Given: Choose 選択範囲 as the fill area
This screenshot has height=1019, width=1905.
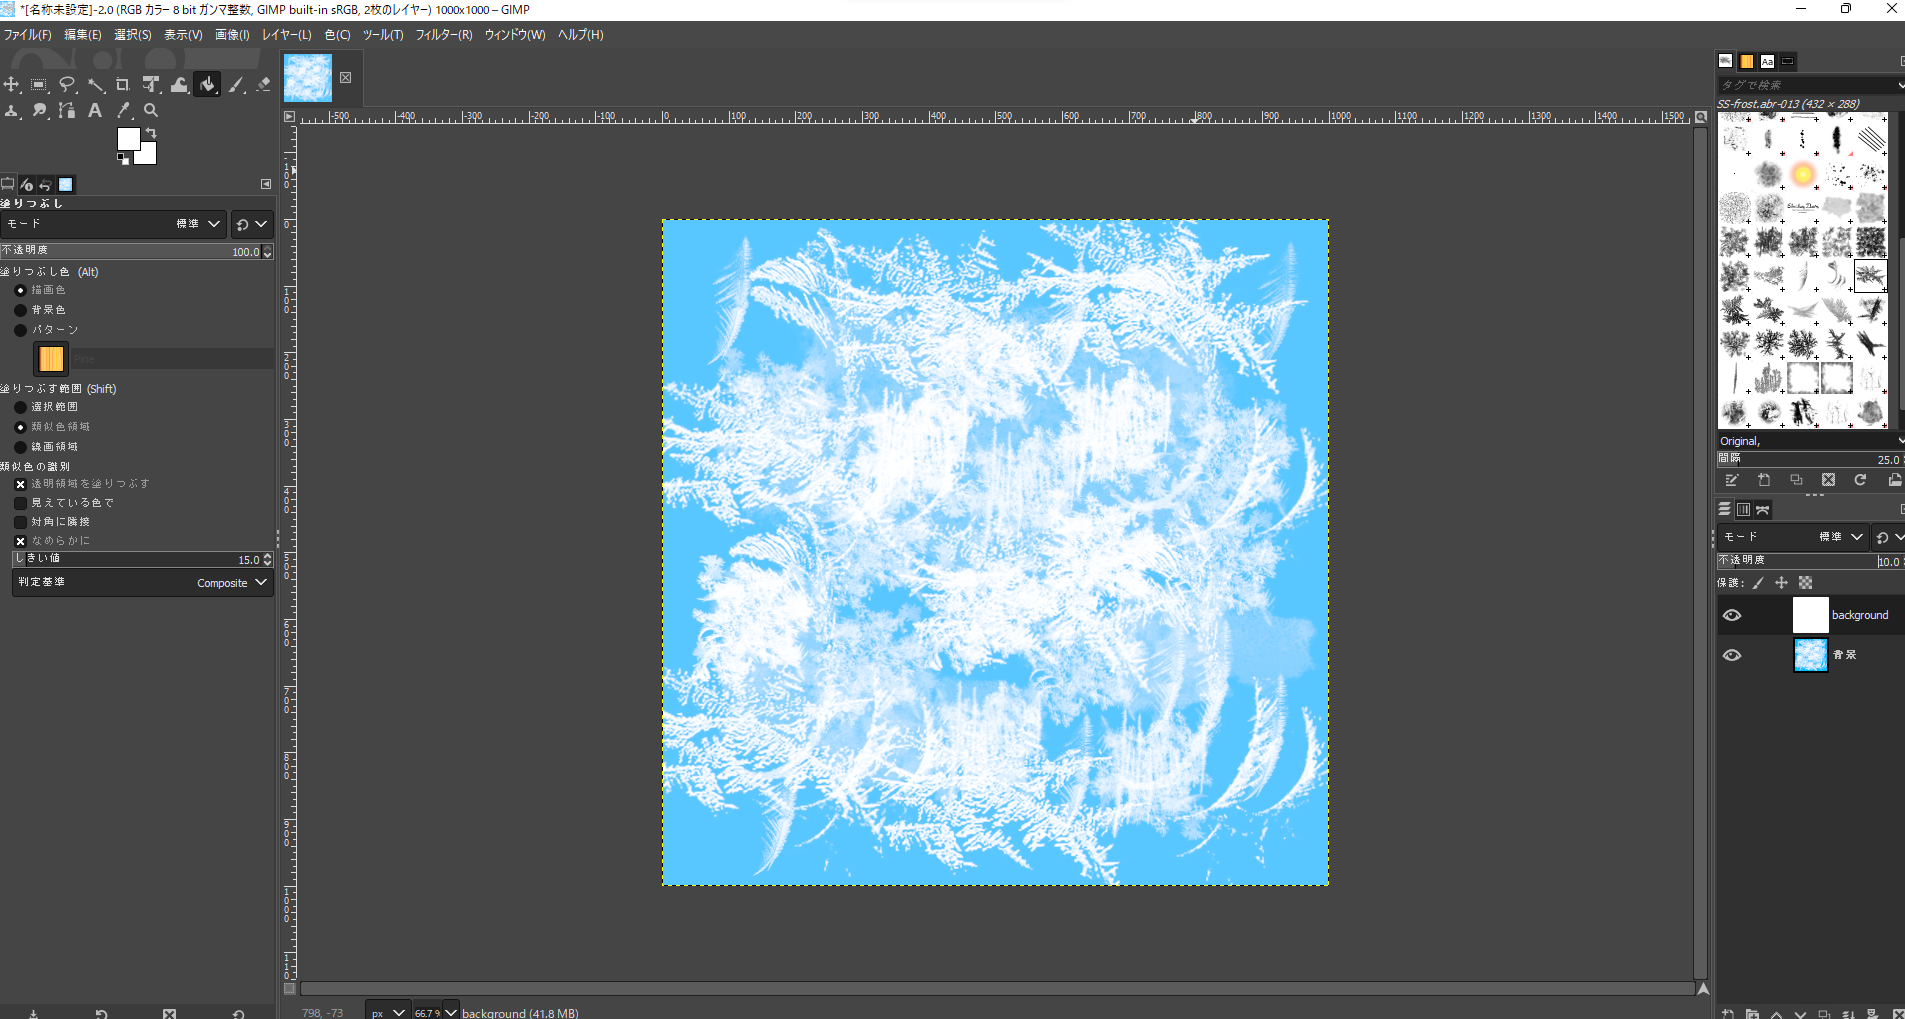Looking at the screenshot, I should point(21,407).
